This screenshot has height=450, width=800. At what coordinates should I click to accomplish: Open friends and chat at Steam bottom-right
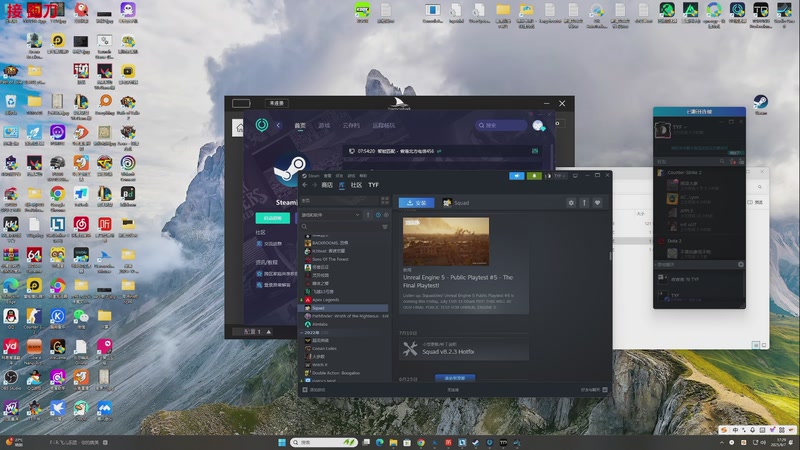pos(594,390)
